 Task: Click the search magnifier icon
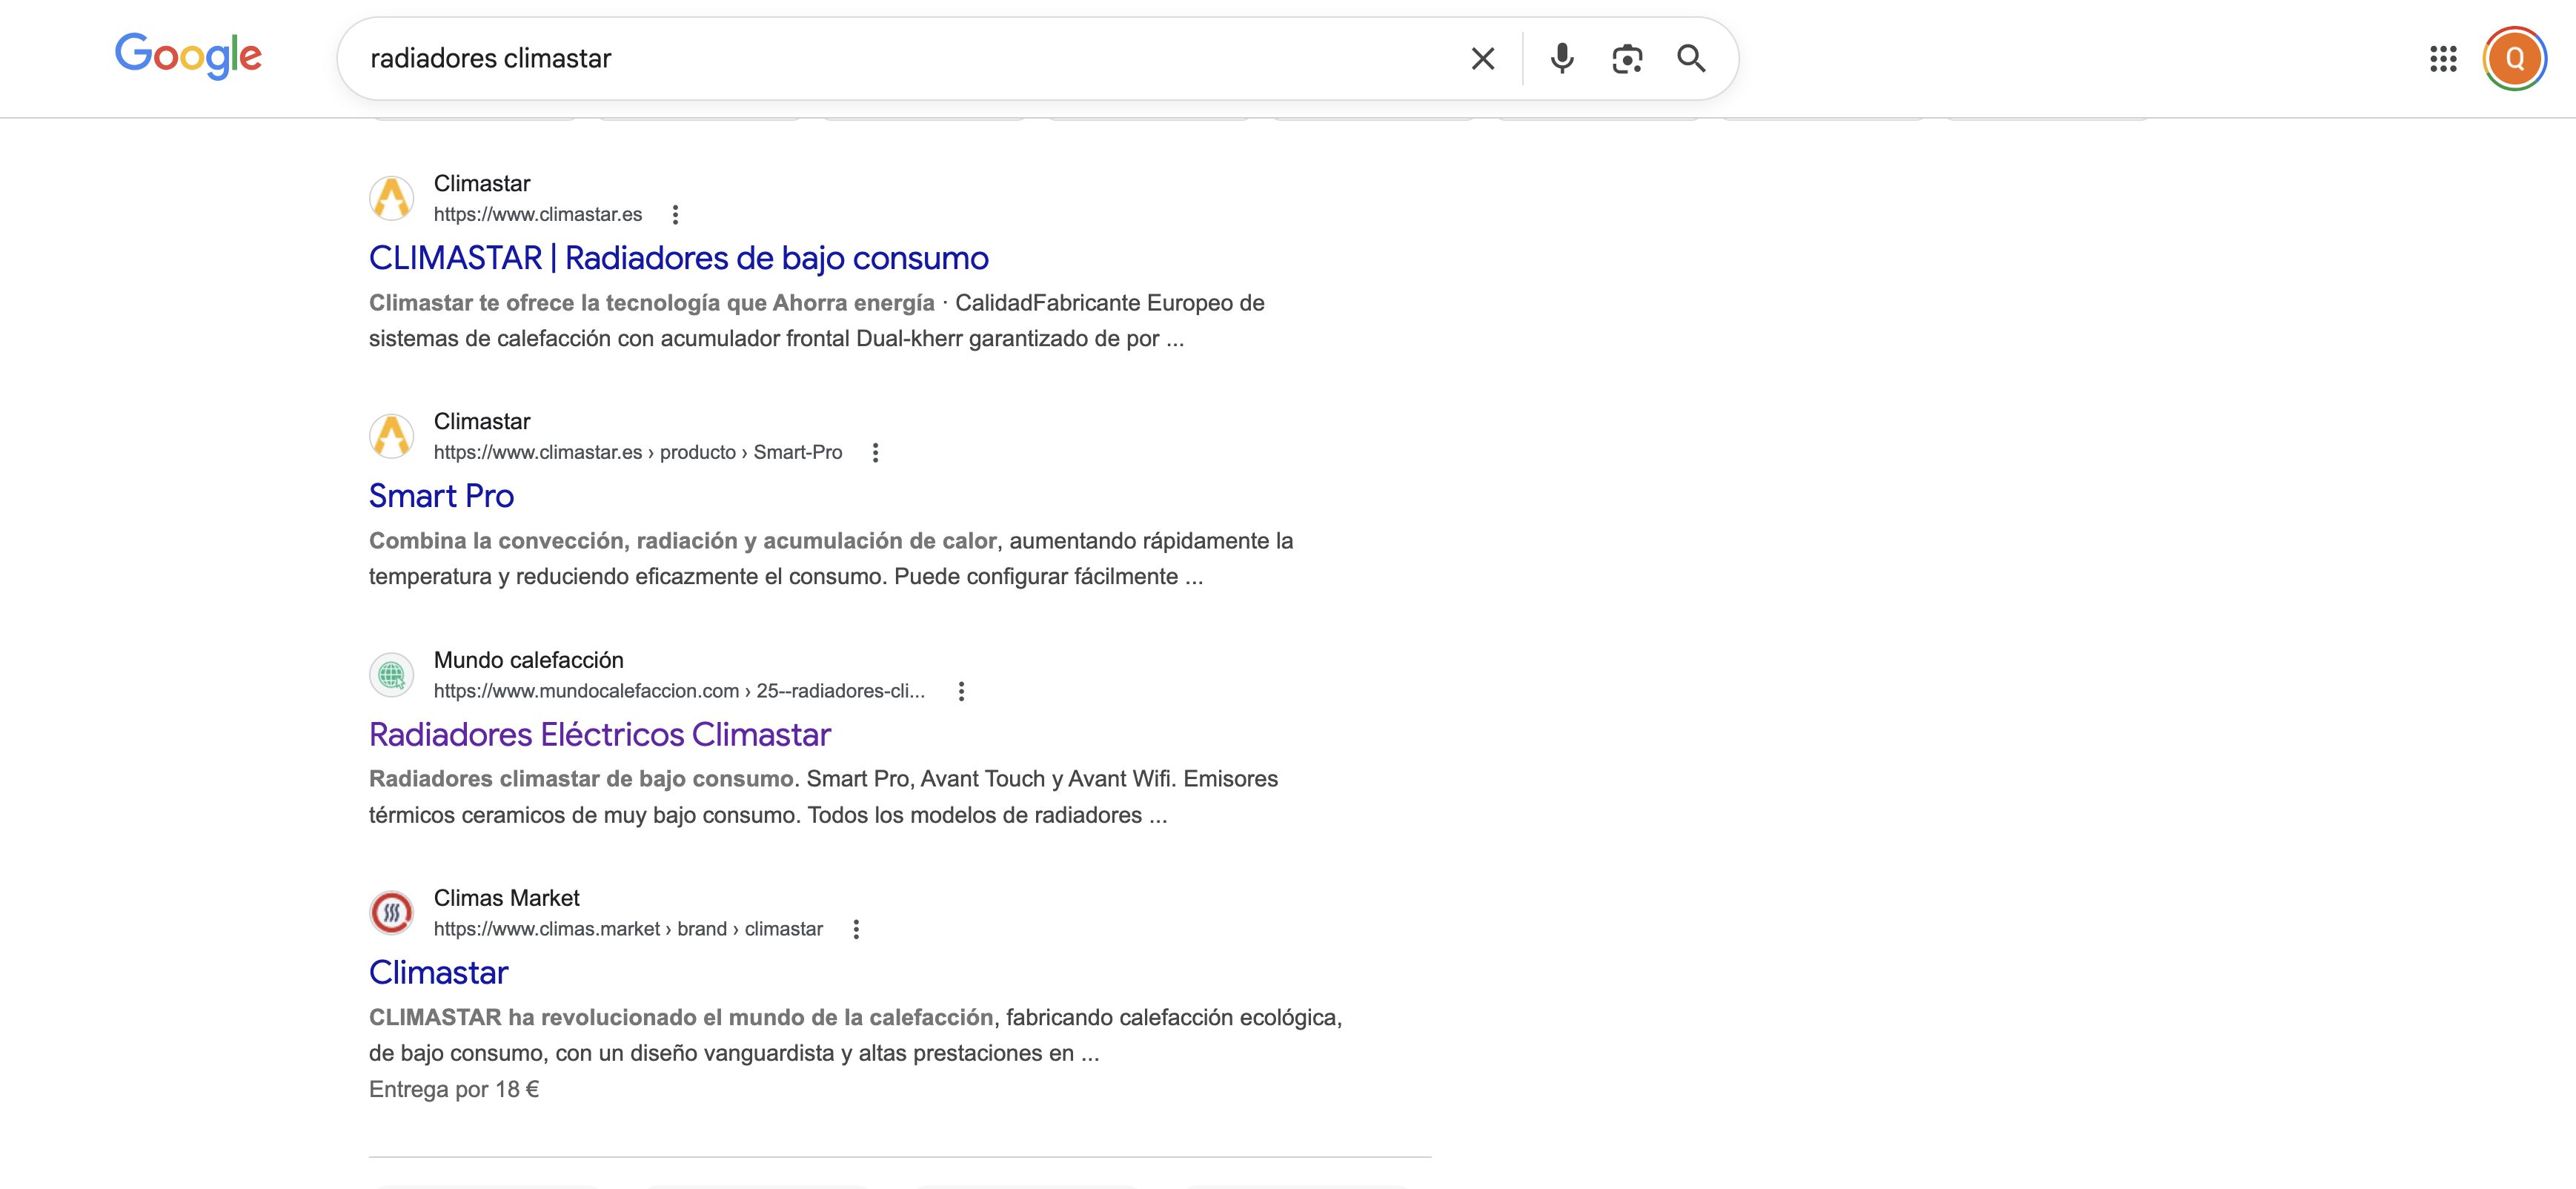[1692, 58]
